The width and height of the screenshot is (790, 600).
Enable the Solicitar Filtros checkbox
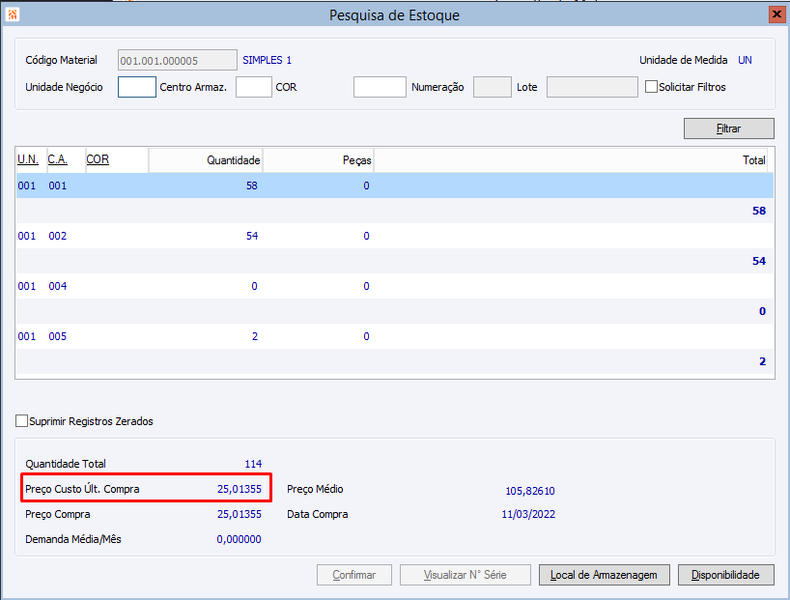(651, 87)
